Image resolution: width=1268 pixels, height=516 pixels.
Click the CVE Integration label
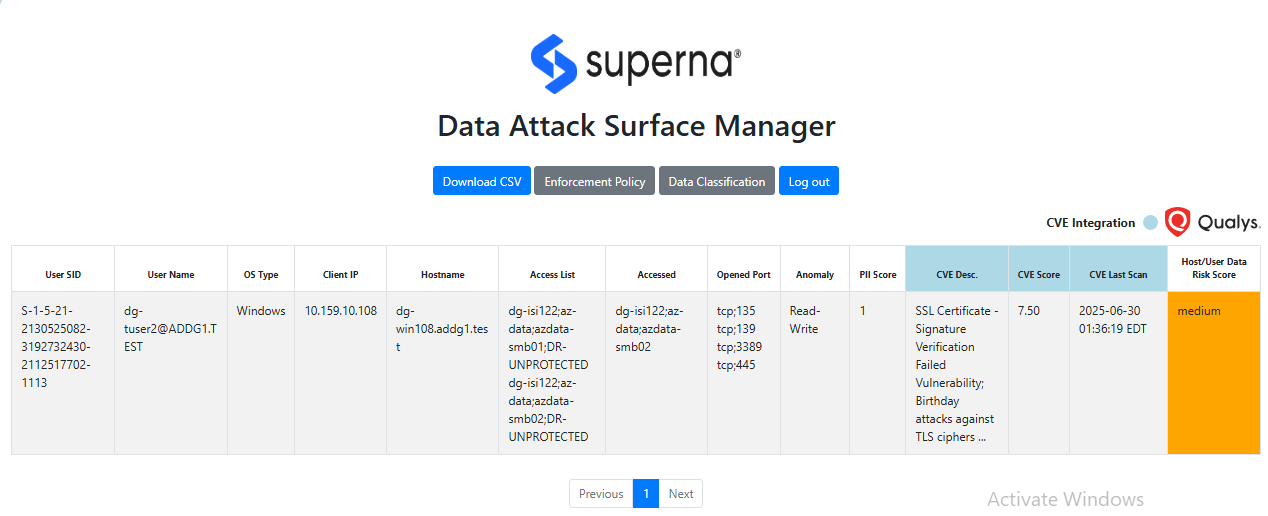[1091, 223]
